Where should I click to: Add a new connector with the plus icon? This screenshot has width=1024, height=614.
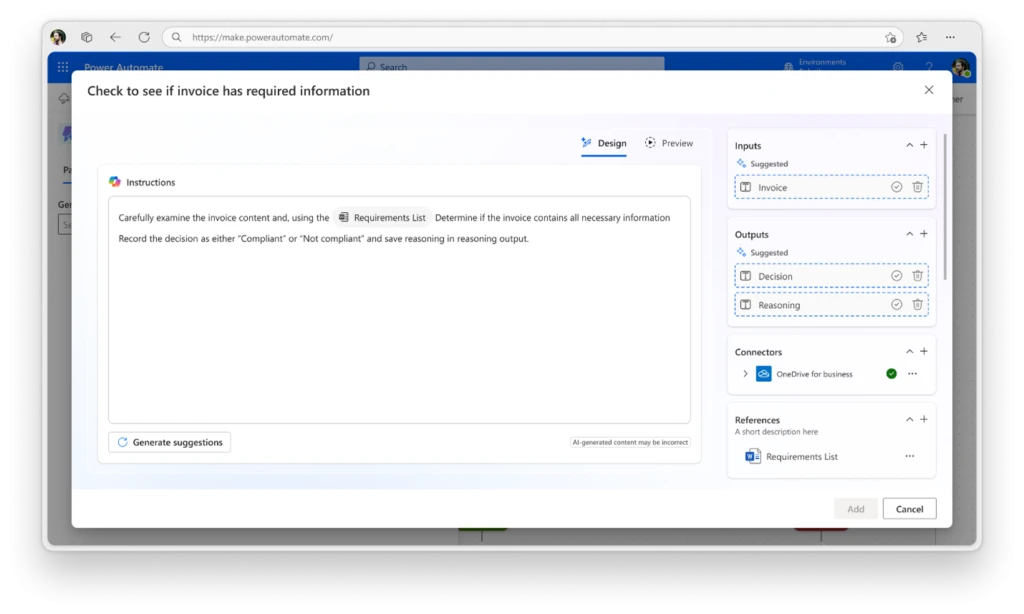click(923, 351)
